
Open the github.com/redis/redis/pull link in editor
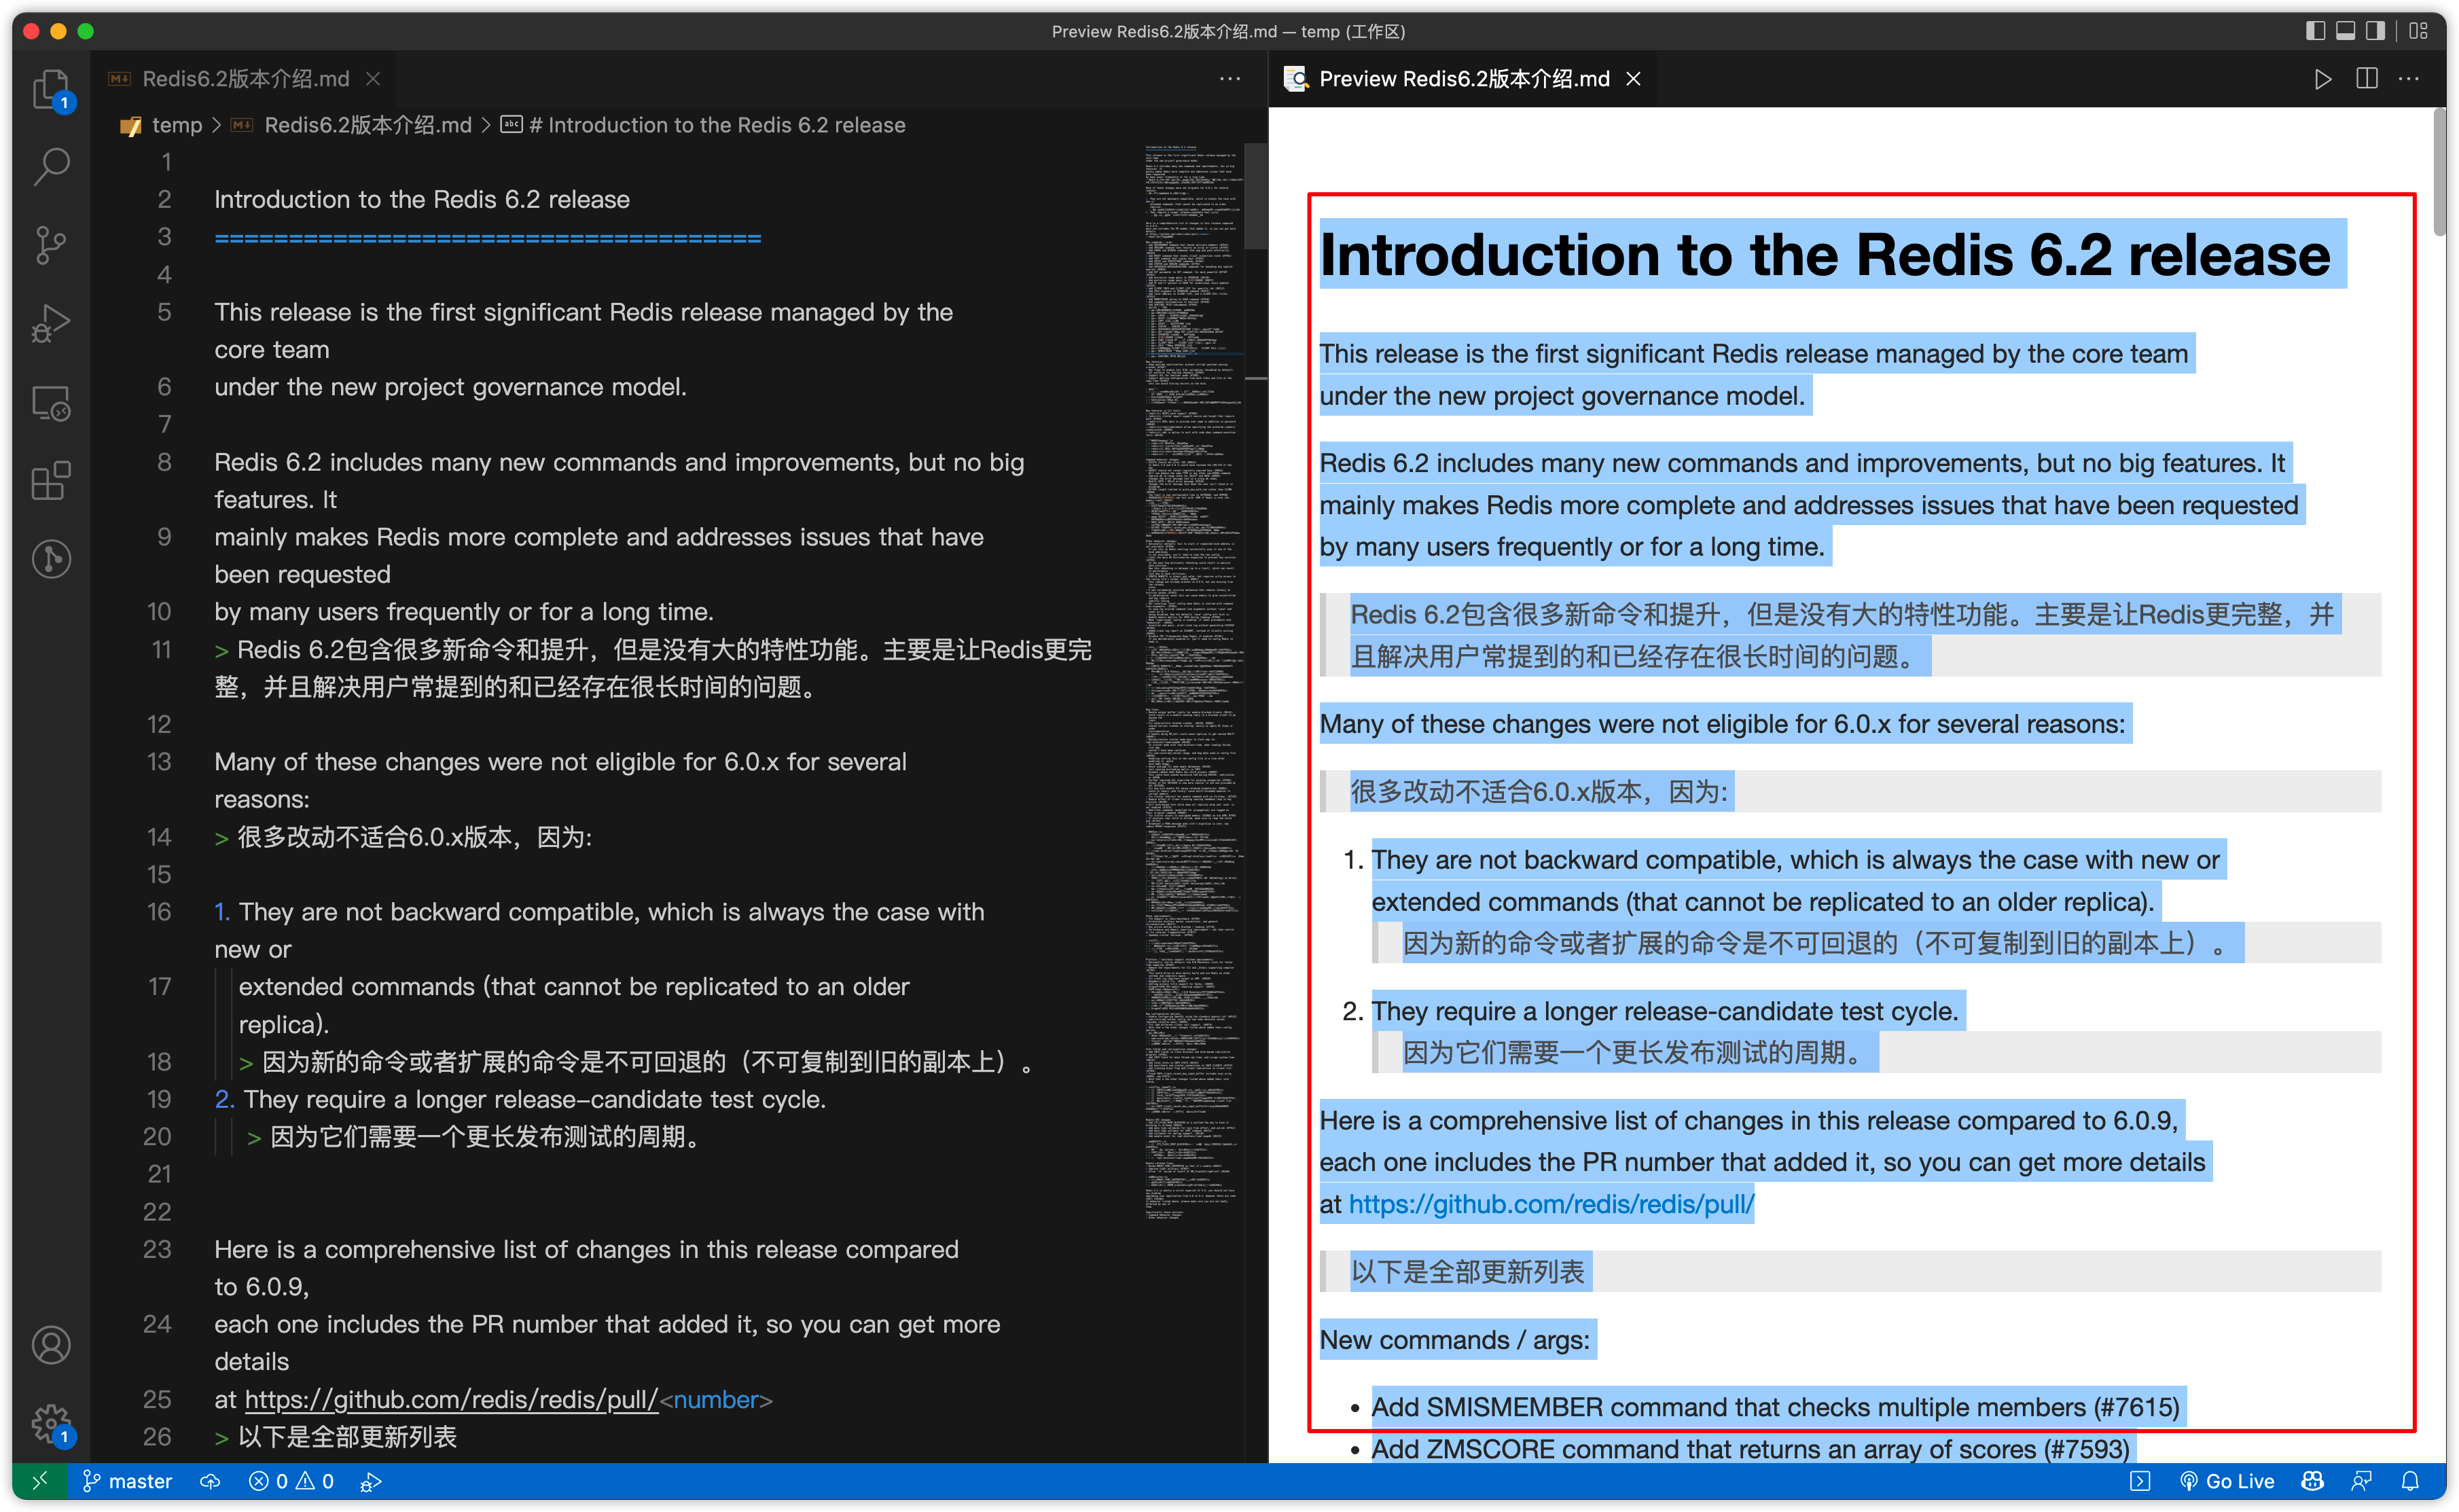(x=451, y=1399)
